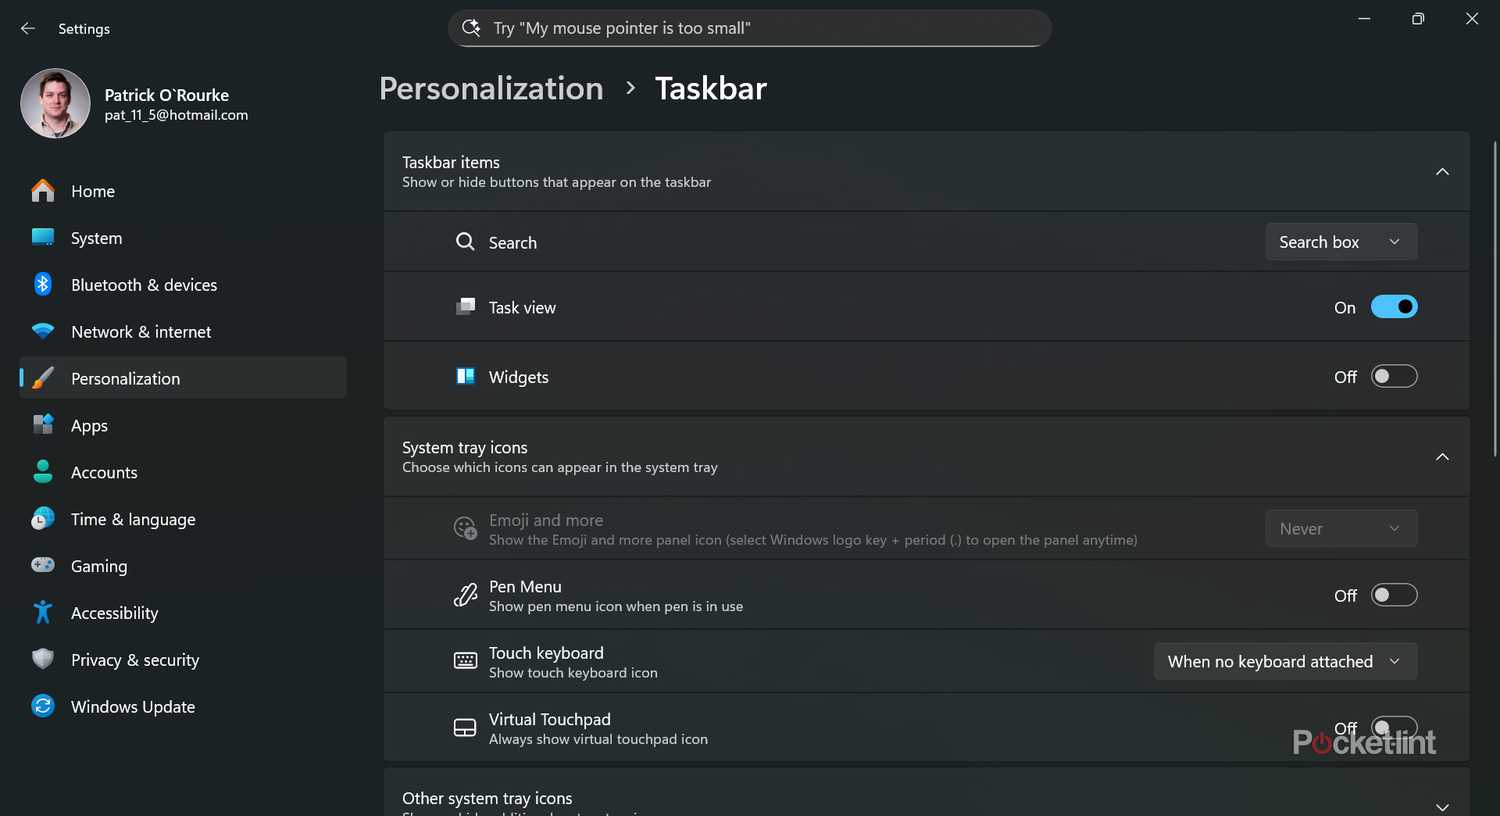
Task: Open Apps settings from the sidebar
Action: [x=89, y=425]
